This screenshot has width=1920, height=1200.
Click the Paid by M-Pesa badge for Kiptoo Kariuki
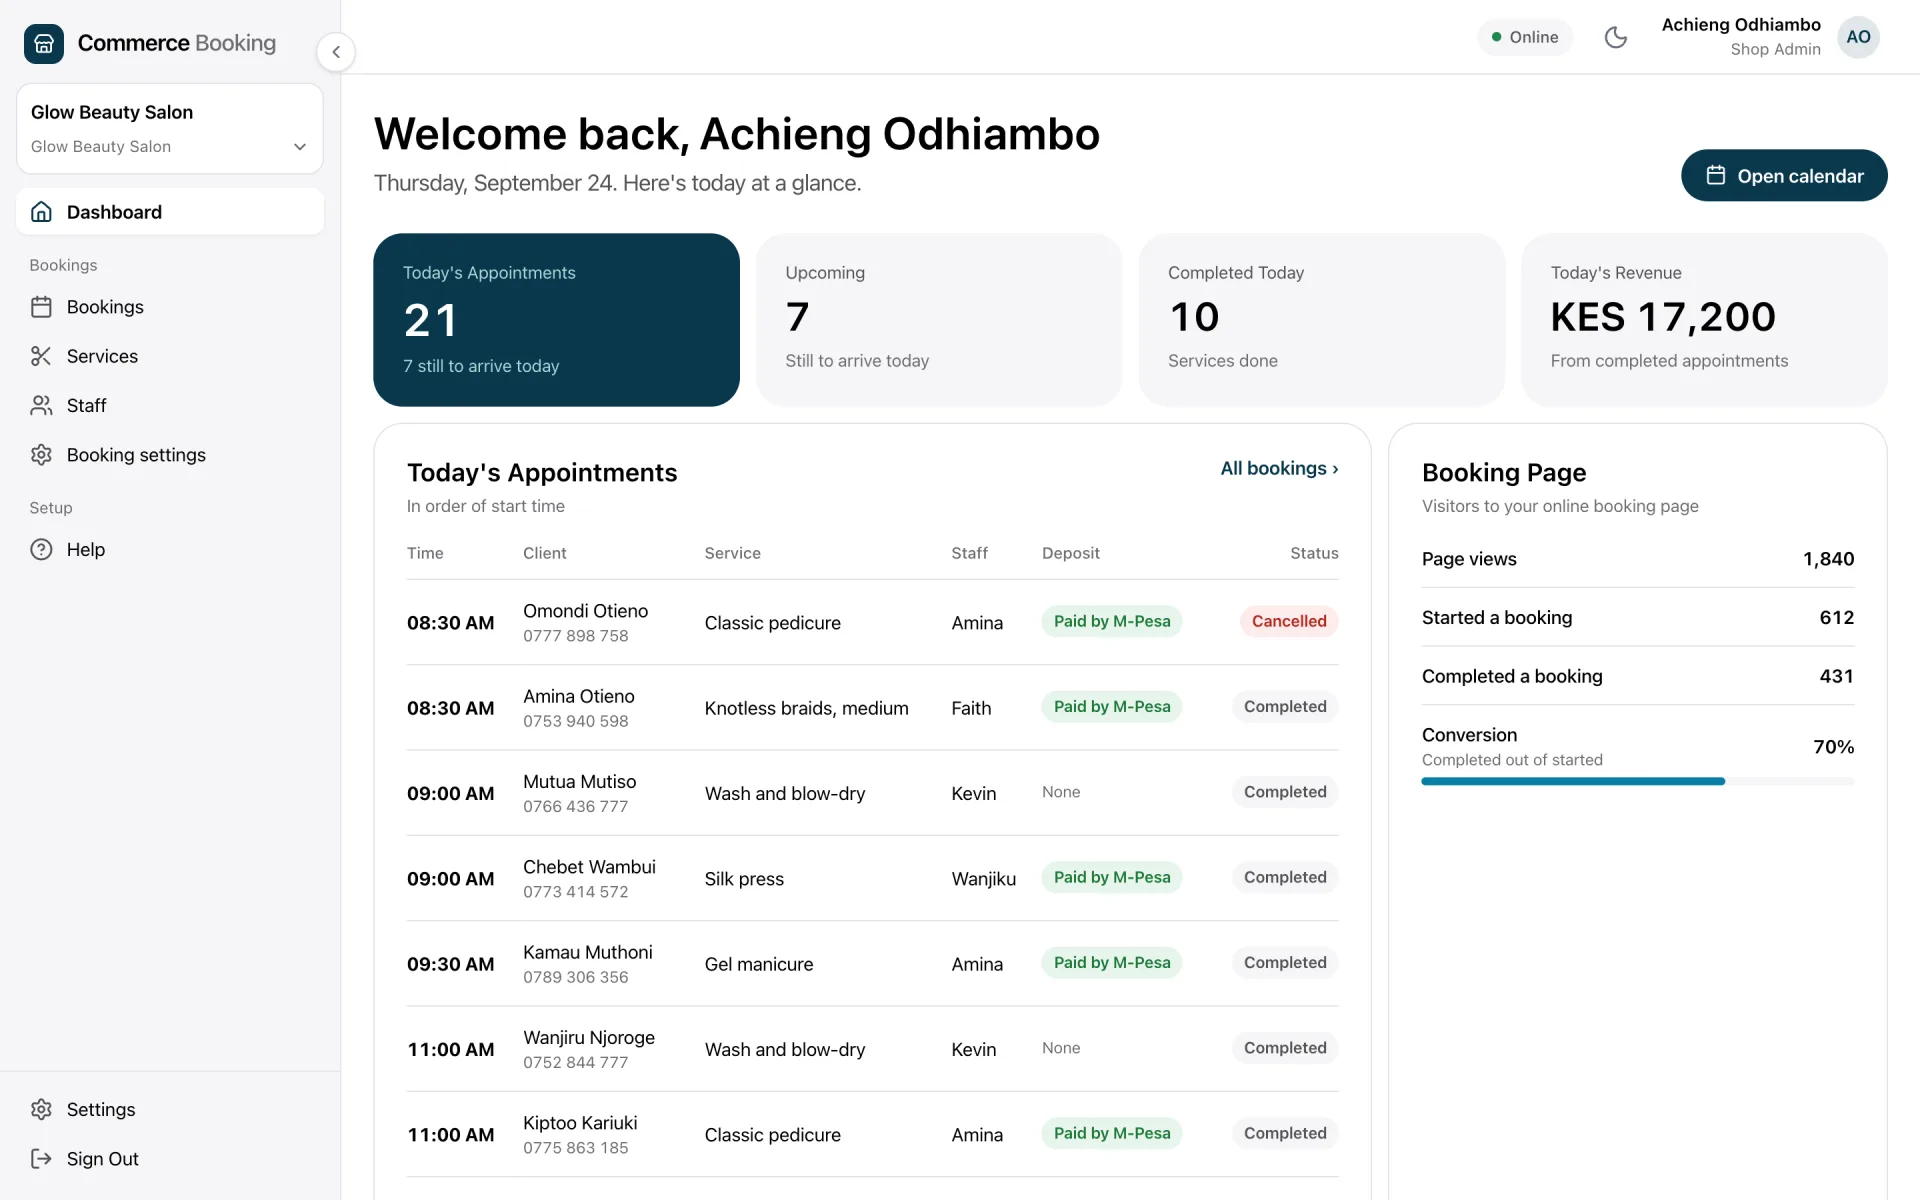[1112, 1133]
